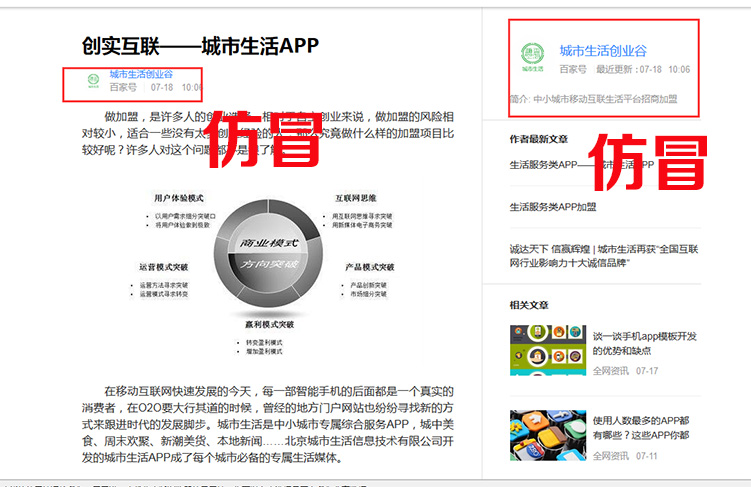Click the small green author avatar under the article title
The image size is (751, 487).
[93, 80]
